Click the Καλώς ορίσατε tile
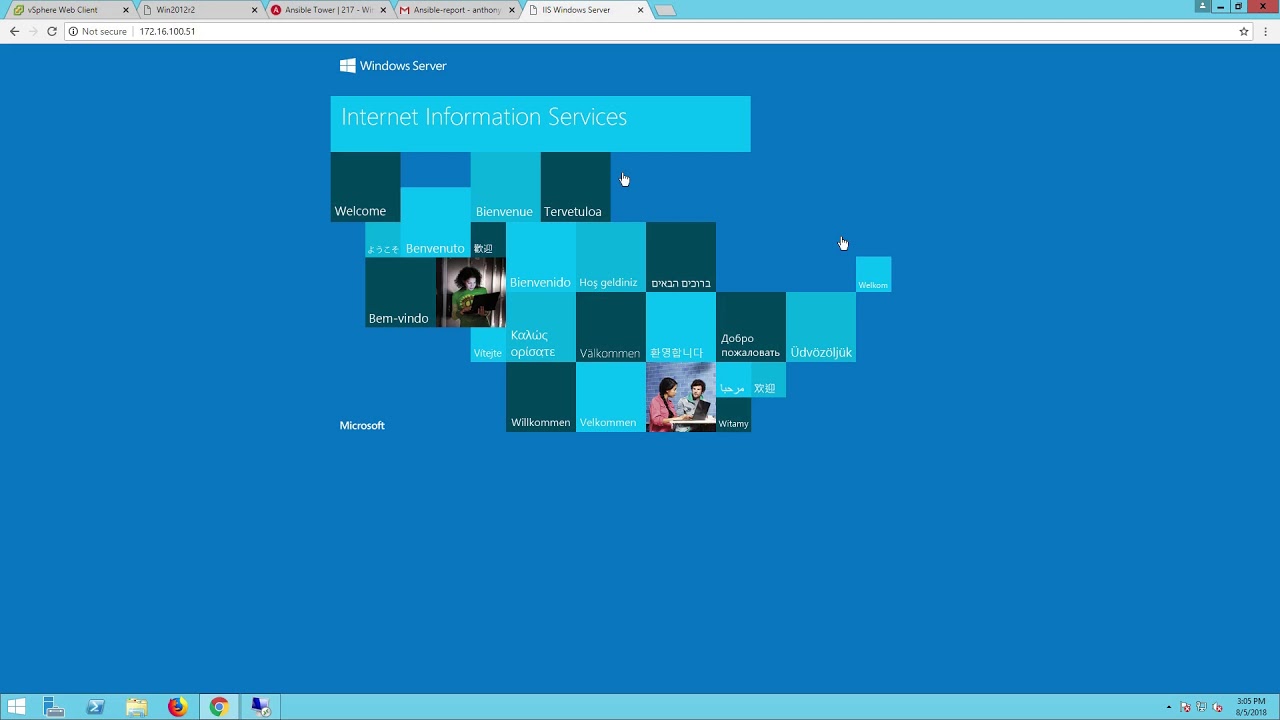Viewport: 1280px width, 720px height. [x=540, y=327]
